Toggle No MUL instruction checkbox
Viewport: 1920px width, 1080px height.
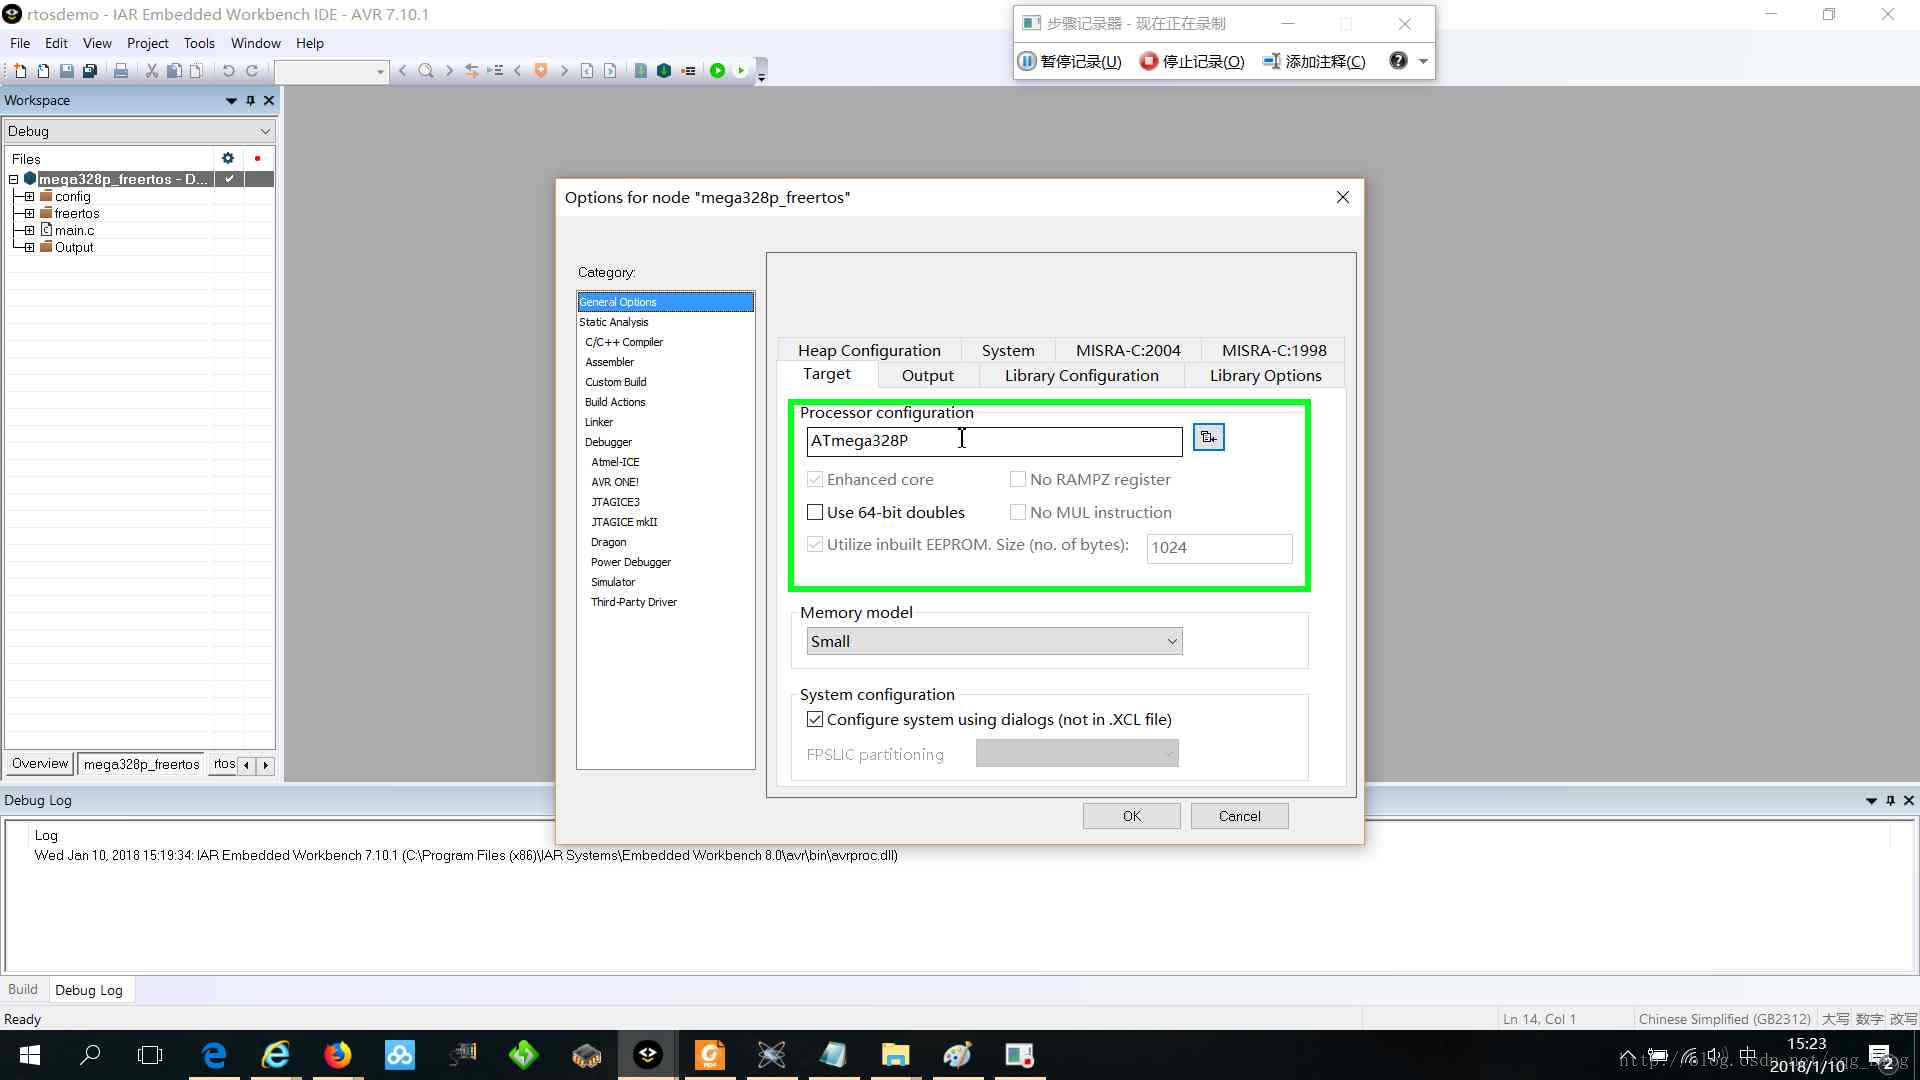(x=1018, y=512)
